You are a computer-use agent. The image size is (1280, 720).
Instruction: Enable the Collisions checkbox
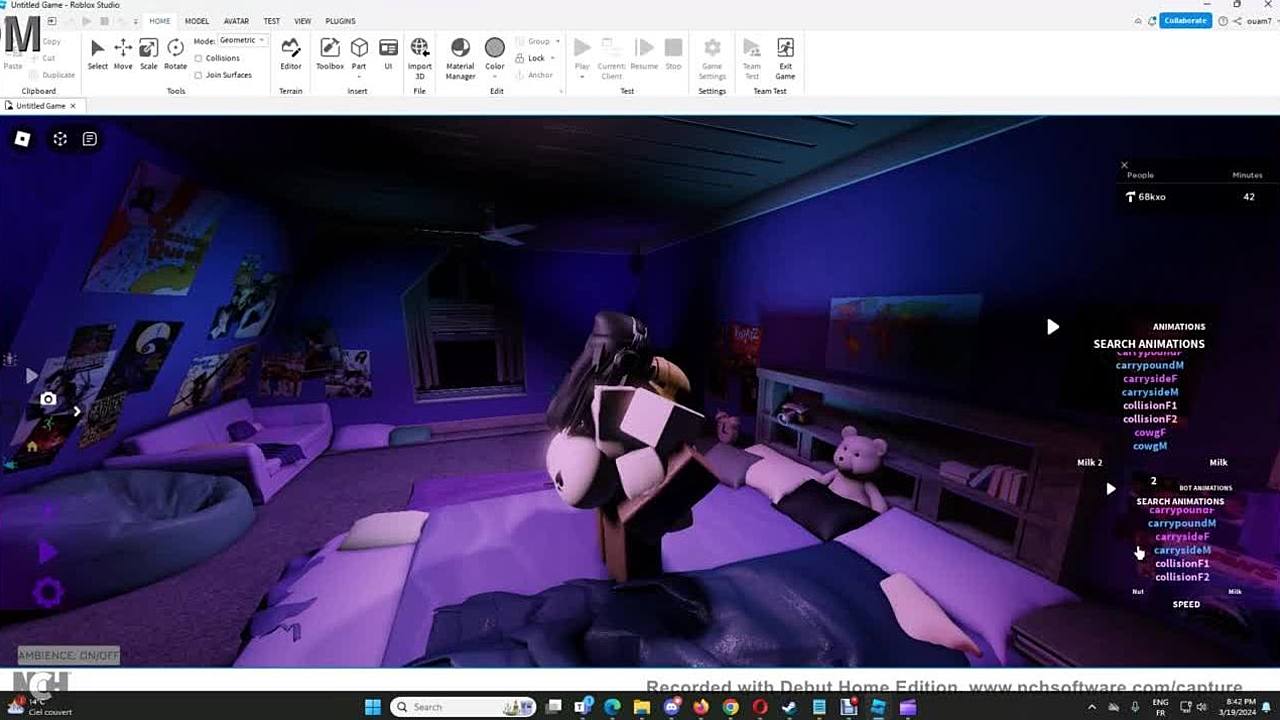tap(199, 58)
